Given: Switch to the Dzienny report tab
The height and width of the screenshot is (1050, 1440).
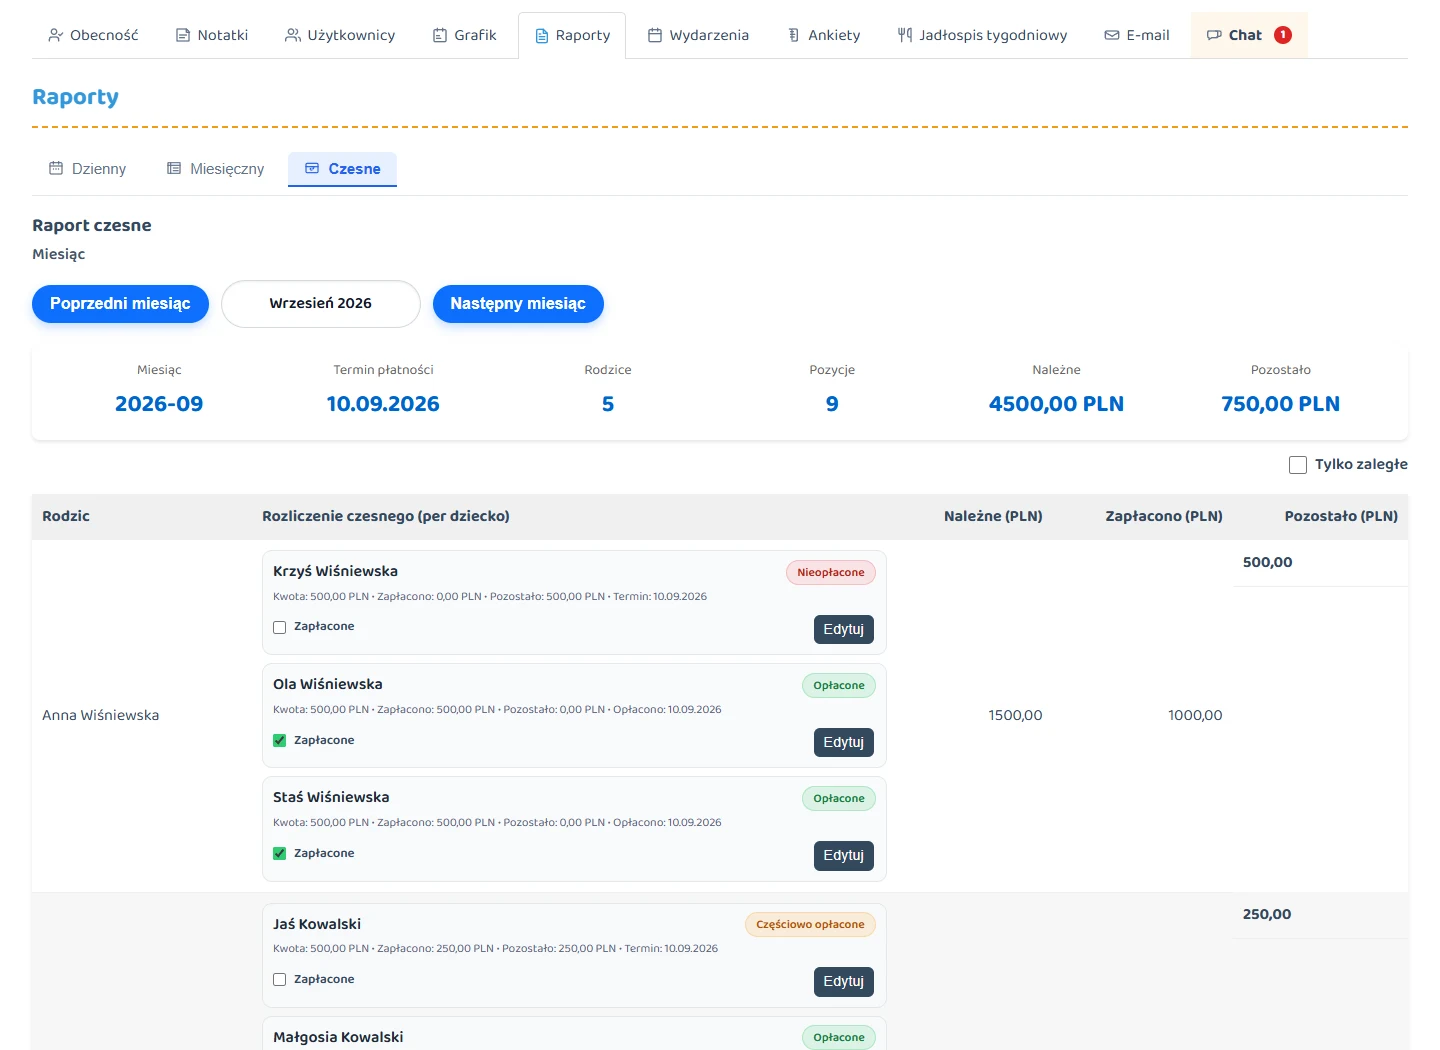Looking at the screenshot, I should (x=88, y=169).
